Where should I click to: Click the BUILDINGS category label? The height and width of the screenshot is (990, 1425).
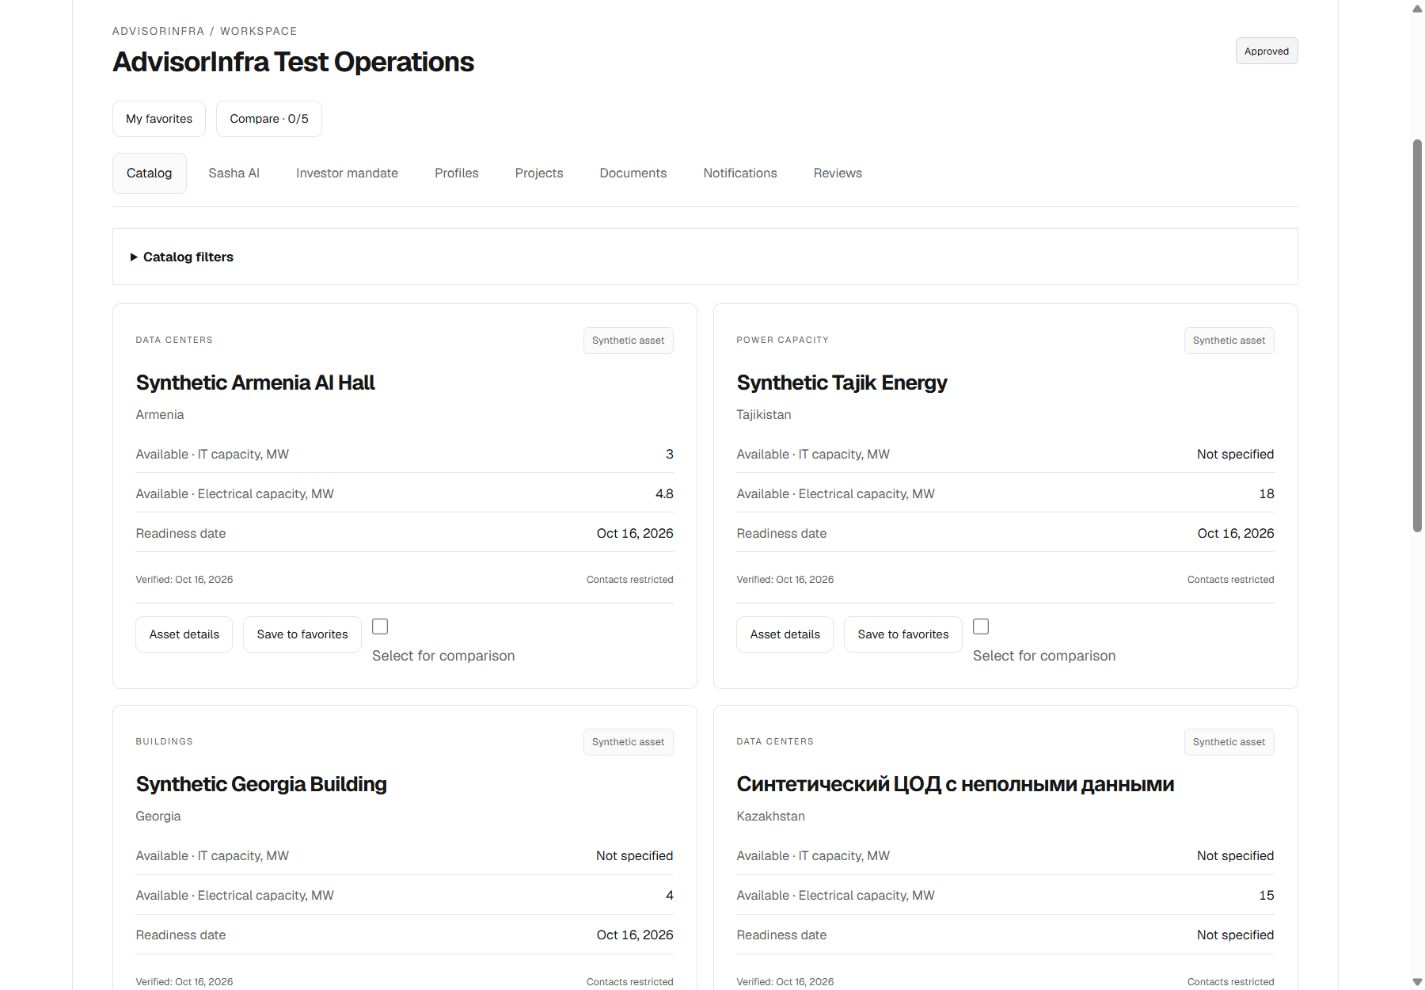(x=164, y=742)
